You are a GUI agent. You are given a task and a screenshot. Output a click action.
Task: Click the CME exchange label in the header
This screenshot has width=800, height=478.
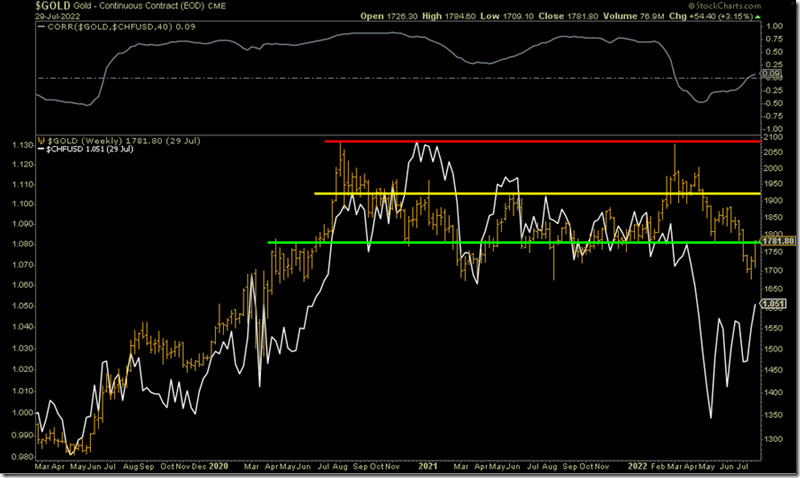point(217,6)
